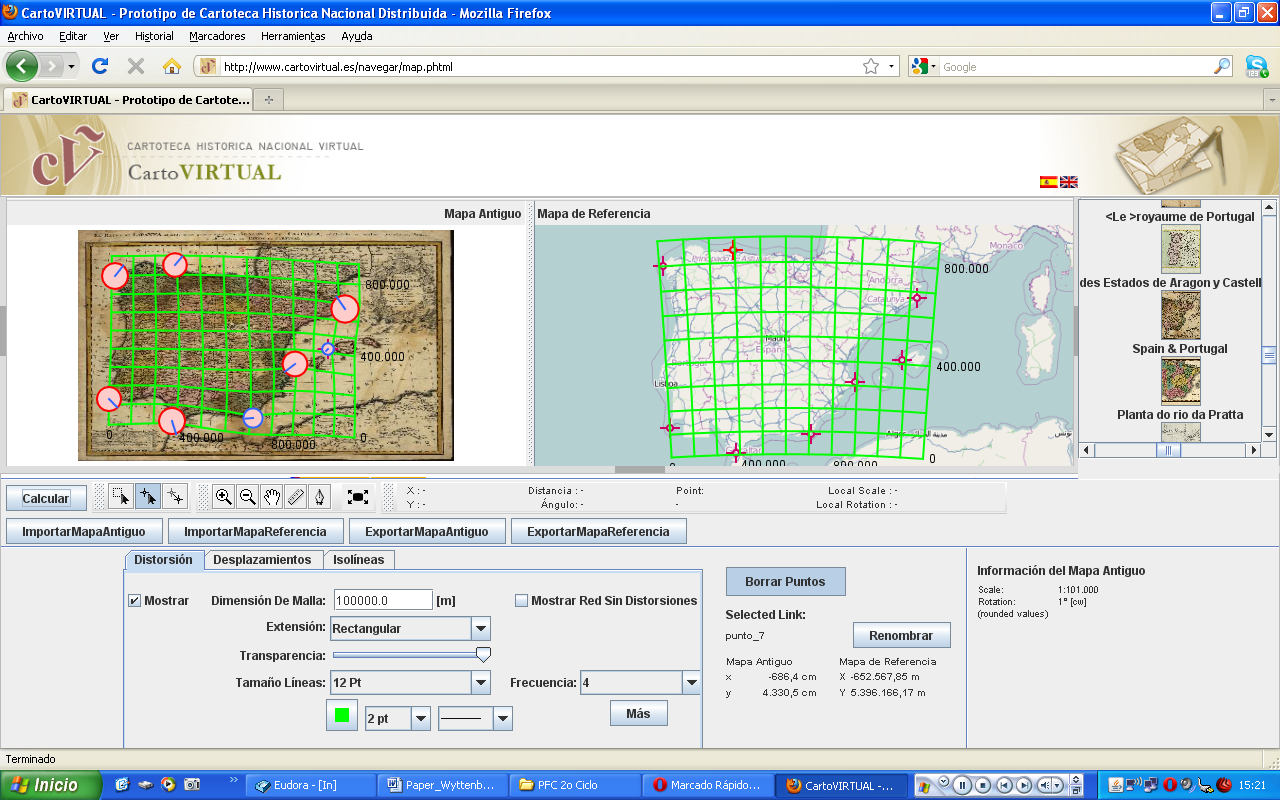This screenshot has width=1280, height=800.
Task: Activate the zoom out magnifier tool
Action: tap(248, 496)
